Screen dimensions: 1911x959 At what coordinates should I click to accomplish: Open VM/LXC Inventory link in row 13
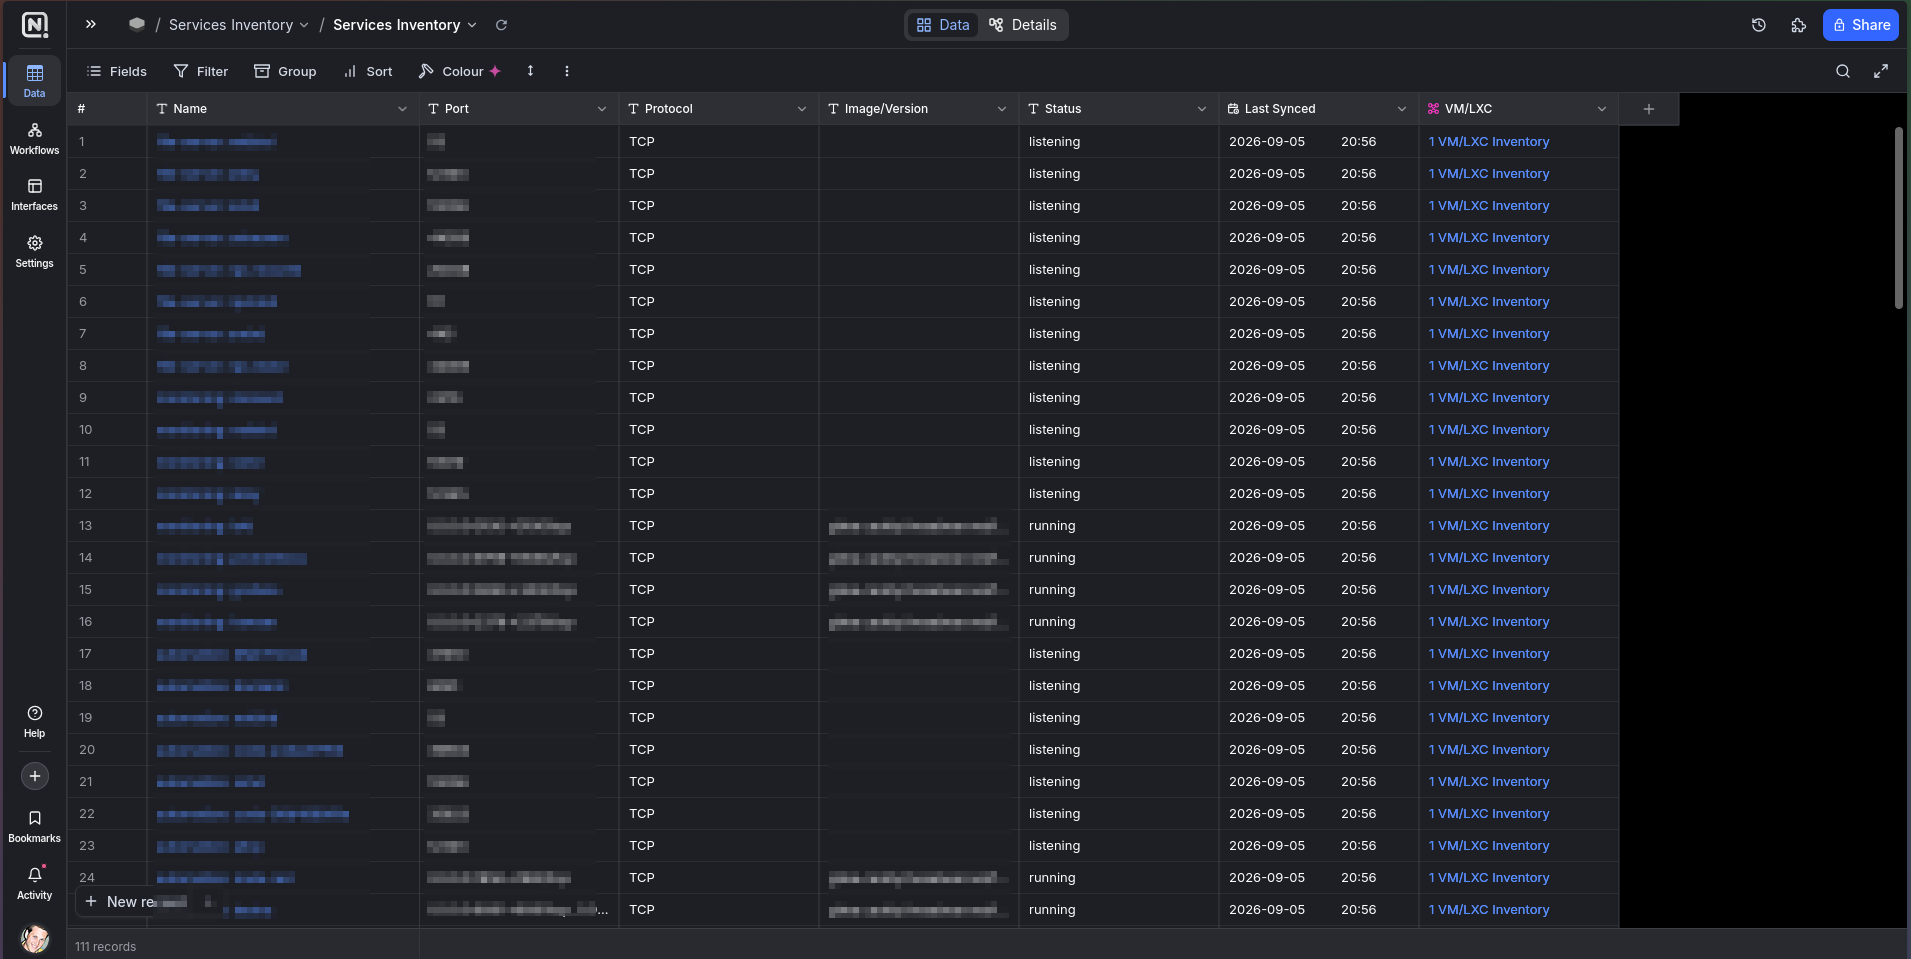pyautogui.click(x=1489, y=526)
